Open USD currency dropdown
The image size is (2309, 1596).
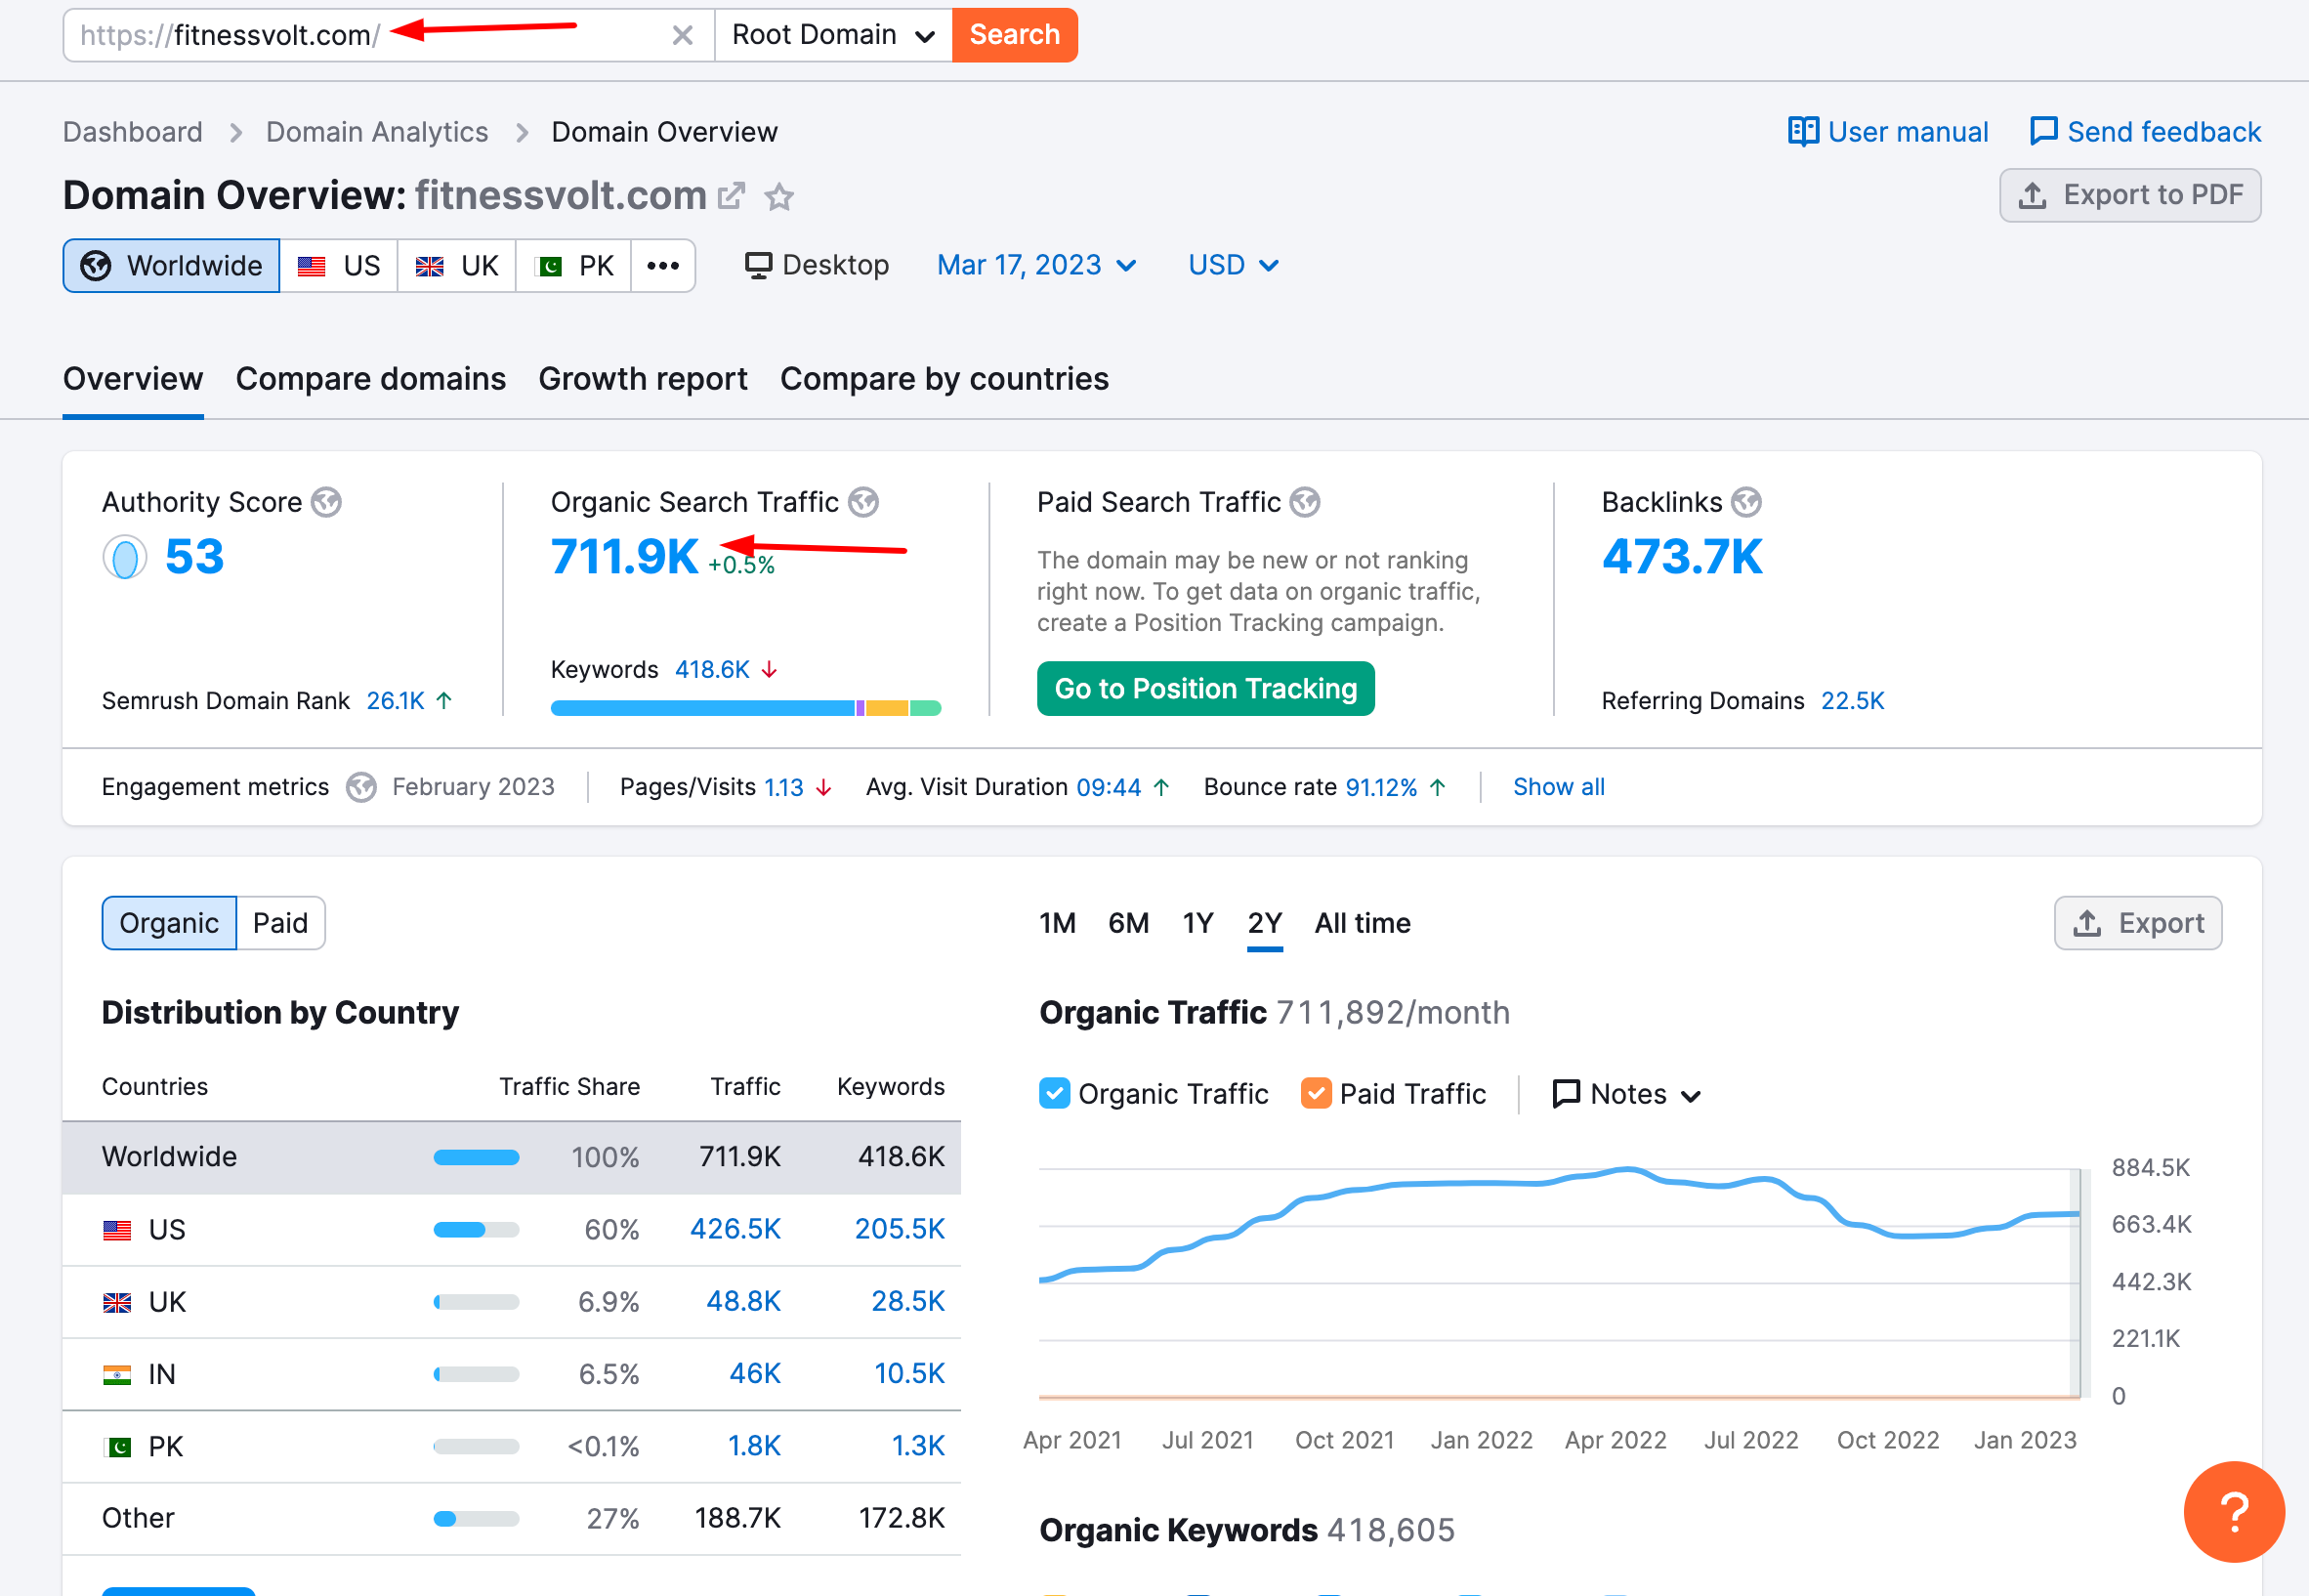click(1233, 265)
